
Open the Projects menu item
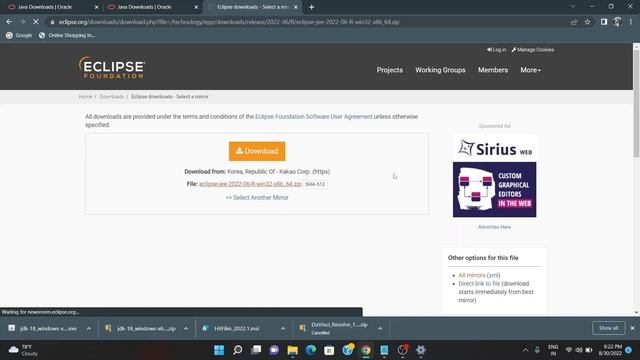point(389,70)
